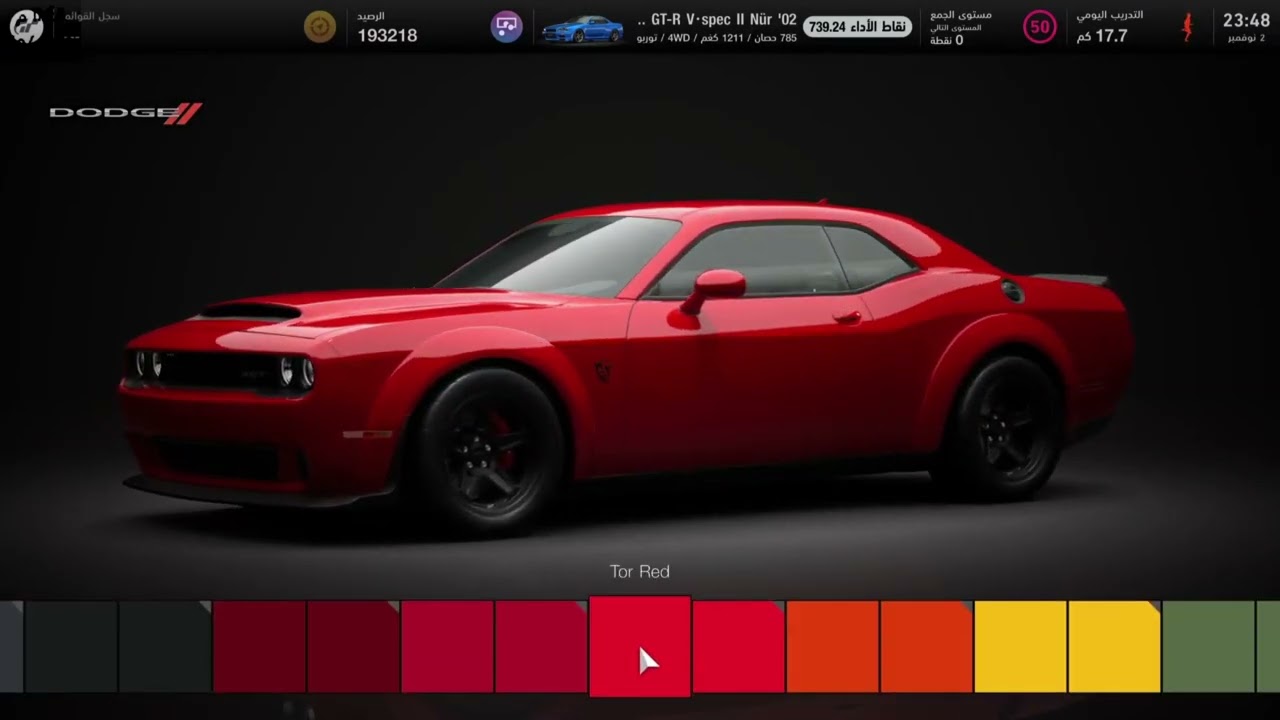Click the blue GT-R car thumbnail
The width and height of the screenshot is (1280, 720).
click(582, 29)
